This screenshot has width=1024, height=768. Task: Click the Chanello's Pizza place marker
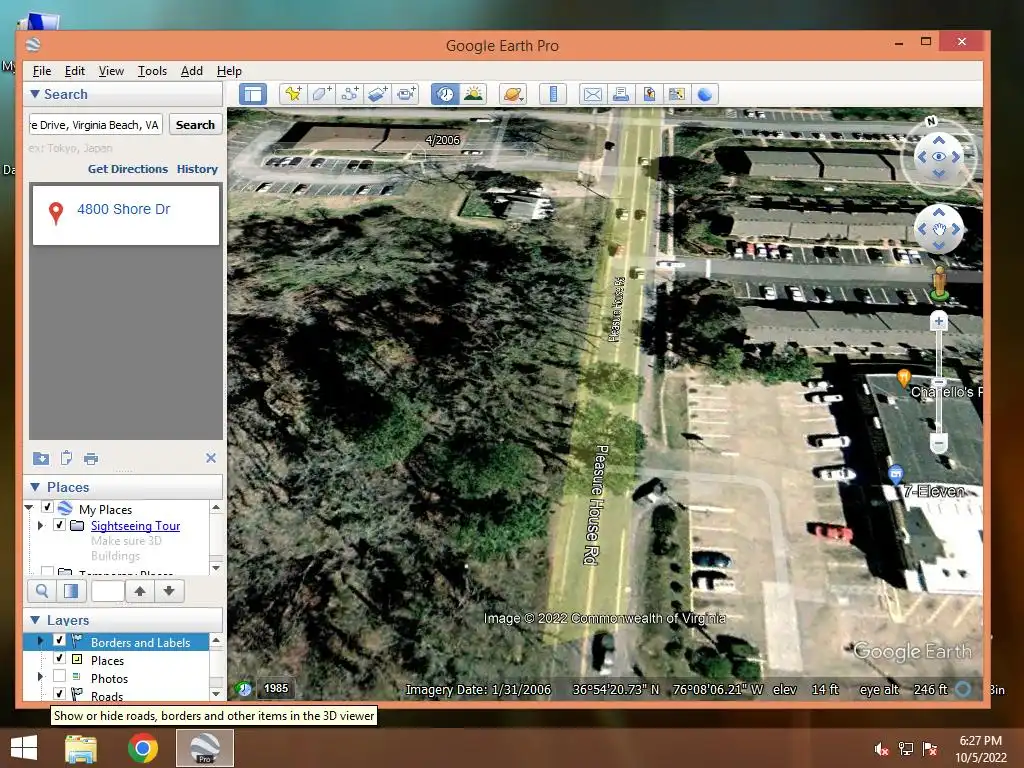coord(904,377)
